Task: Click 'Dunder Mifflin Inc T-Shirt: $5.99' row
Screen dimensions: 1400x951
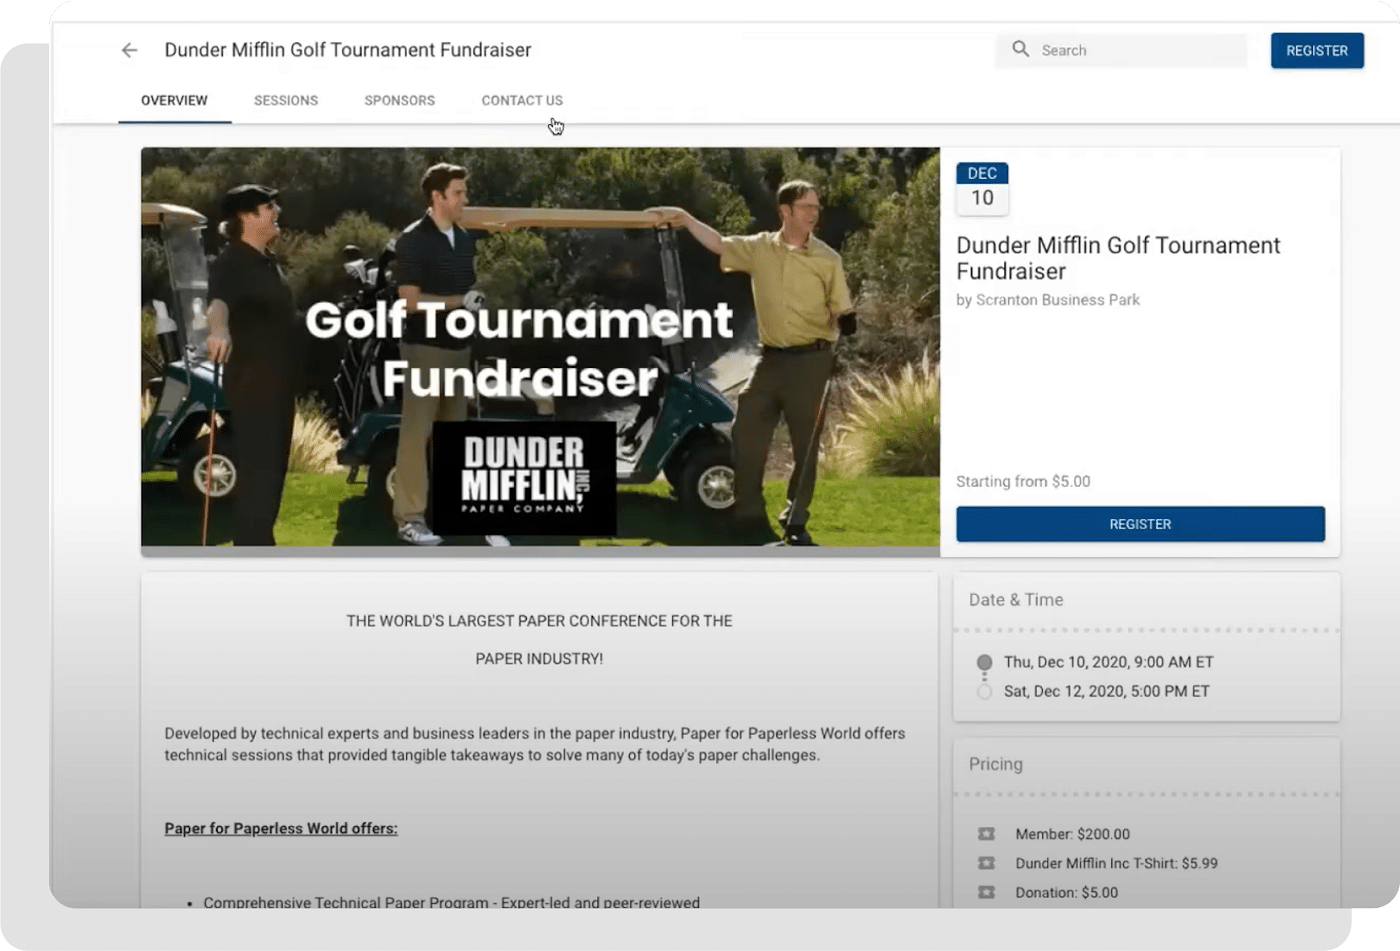Action: [x=1116, y=863]
